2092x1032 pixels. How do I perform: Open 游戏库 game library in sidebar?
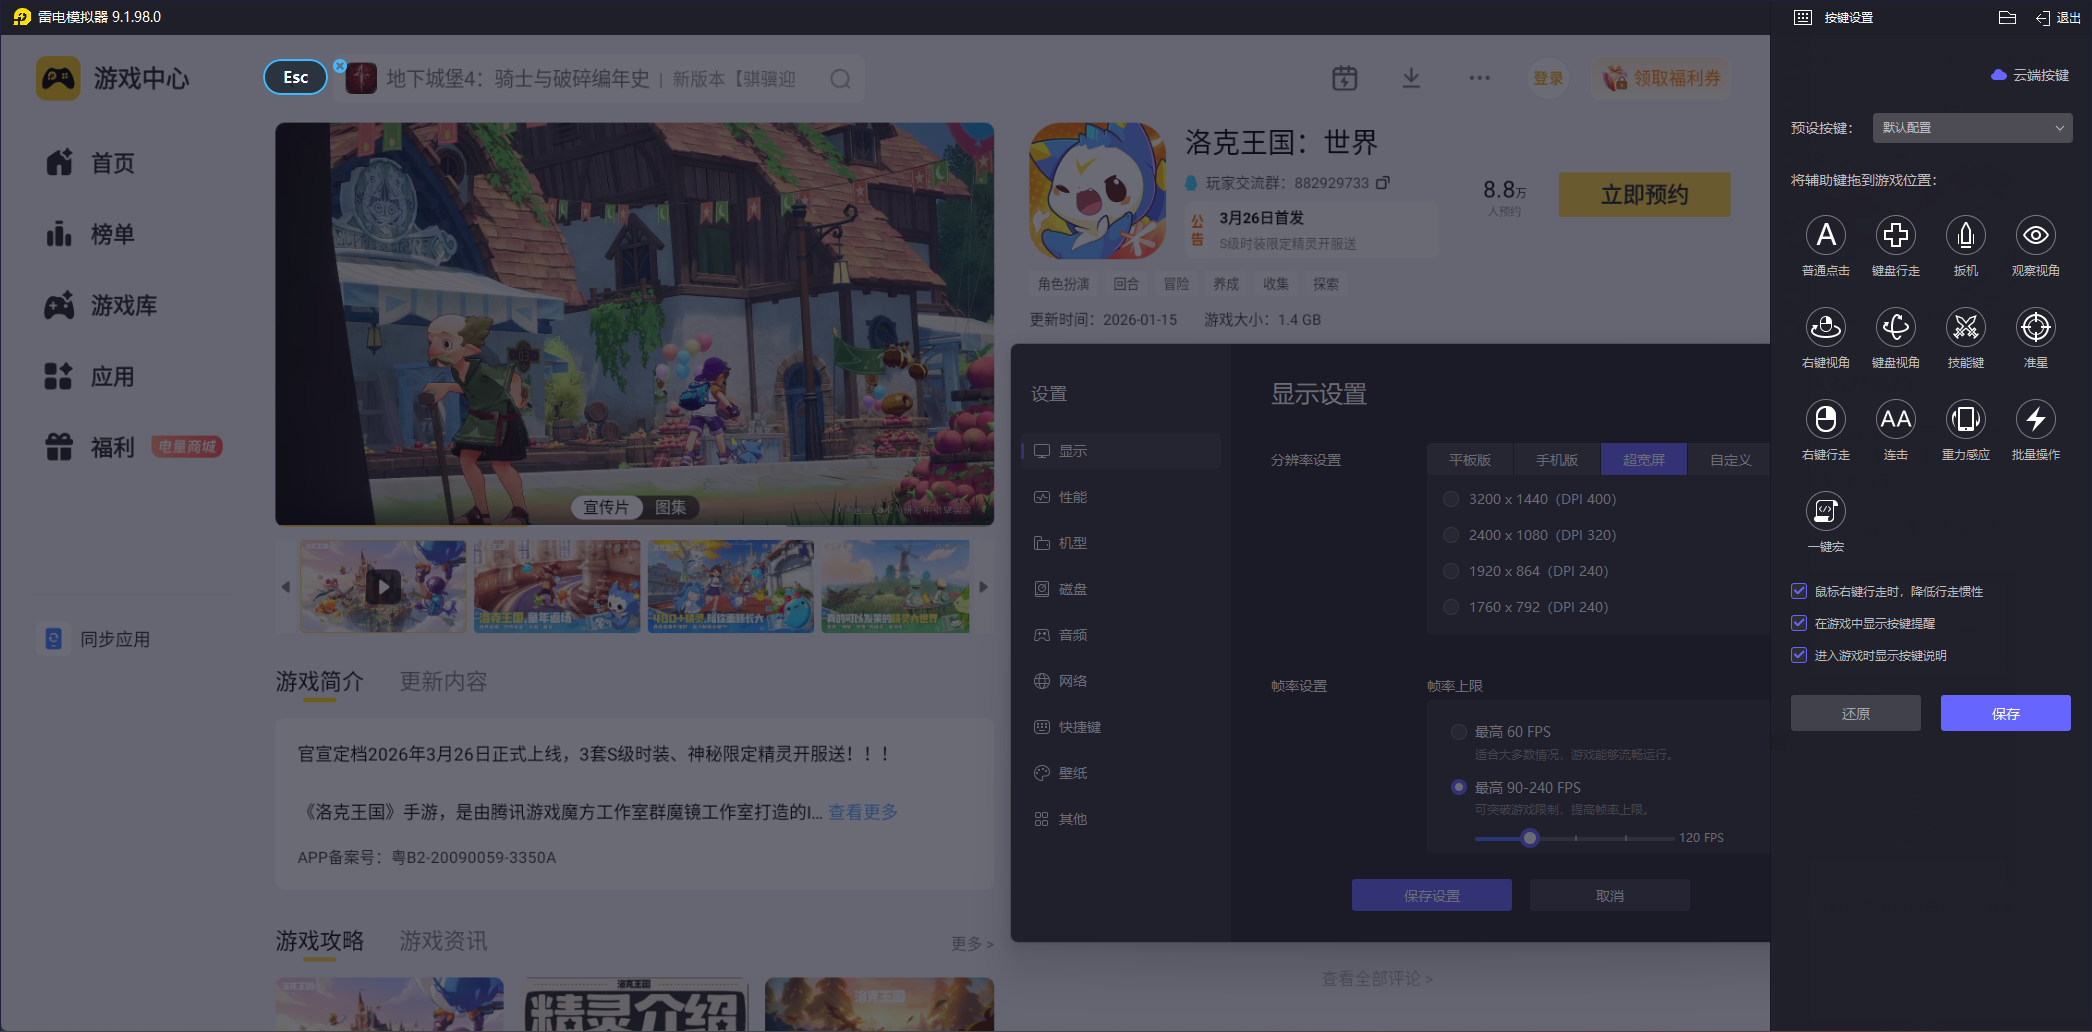pos(101,305)
